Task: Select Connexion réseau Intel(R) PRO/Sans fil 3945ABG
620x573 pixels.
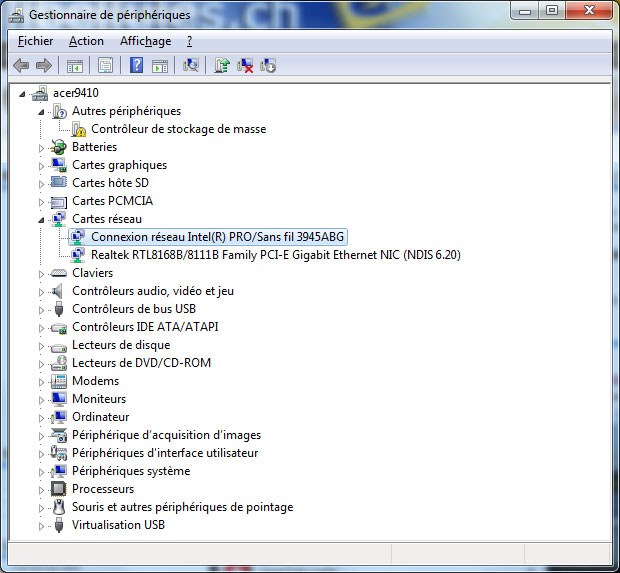Action: (x=217, y=237)
